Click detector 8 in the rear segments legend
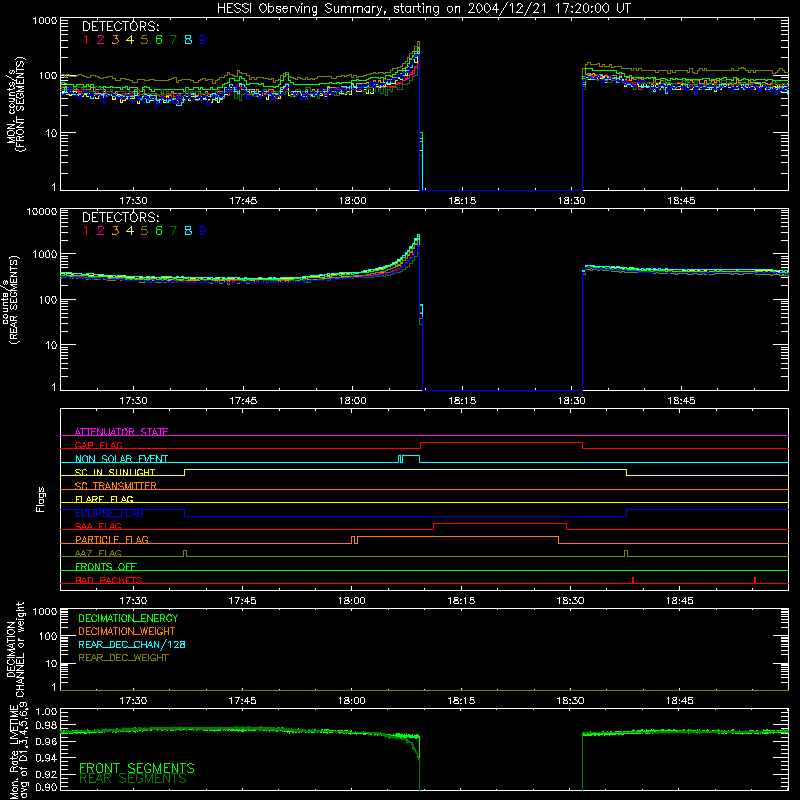Screen dimensions: 800x800 click(188, 231)
